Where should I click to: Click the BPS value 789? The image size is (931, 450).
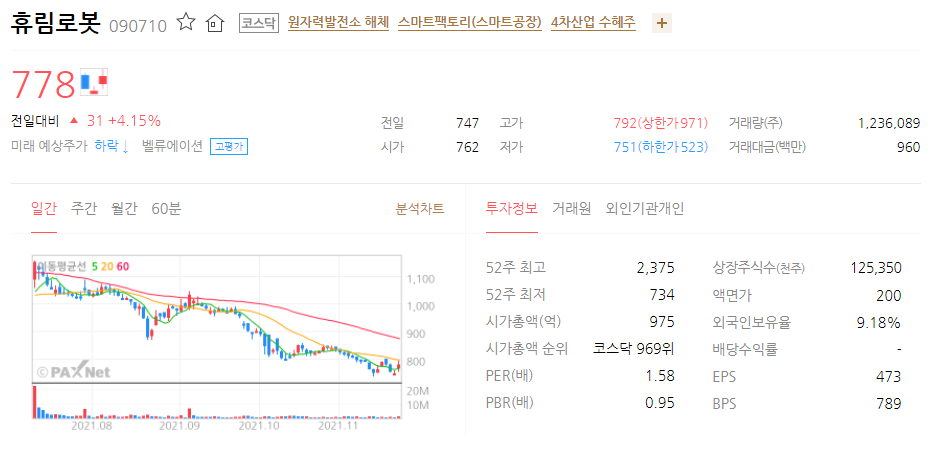coord(889,404)
